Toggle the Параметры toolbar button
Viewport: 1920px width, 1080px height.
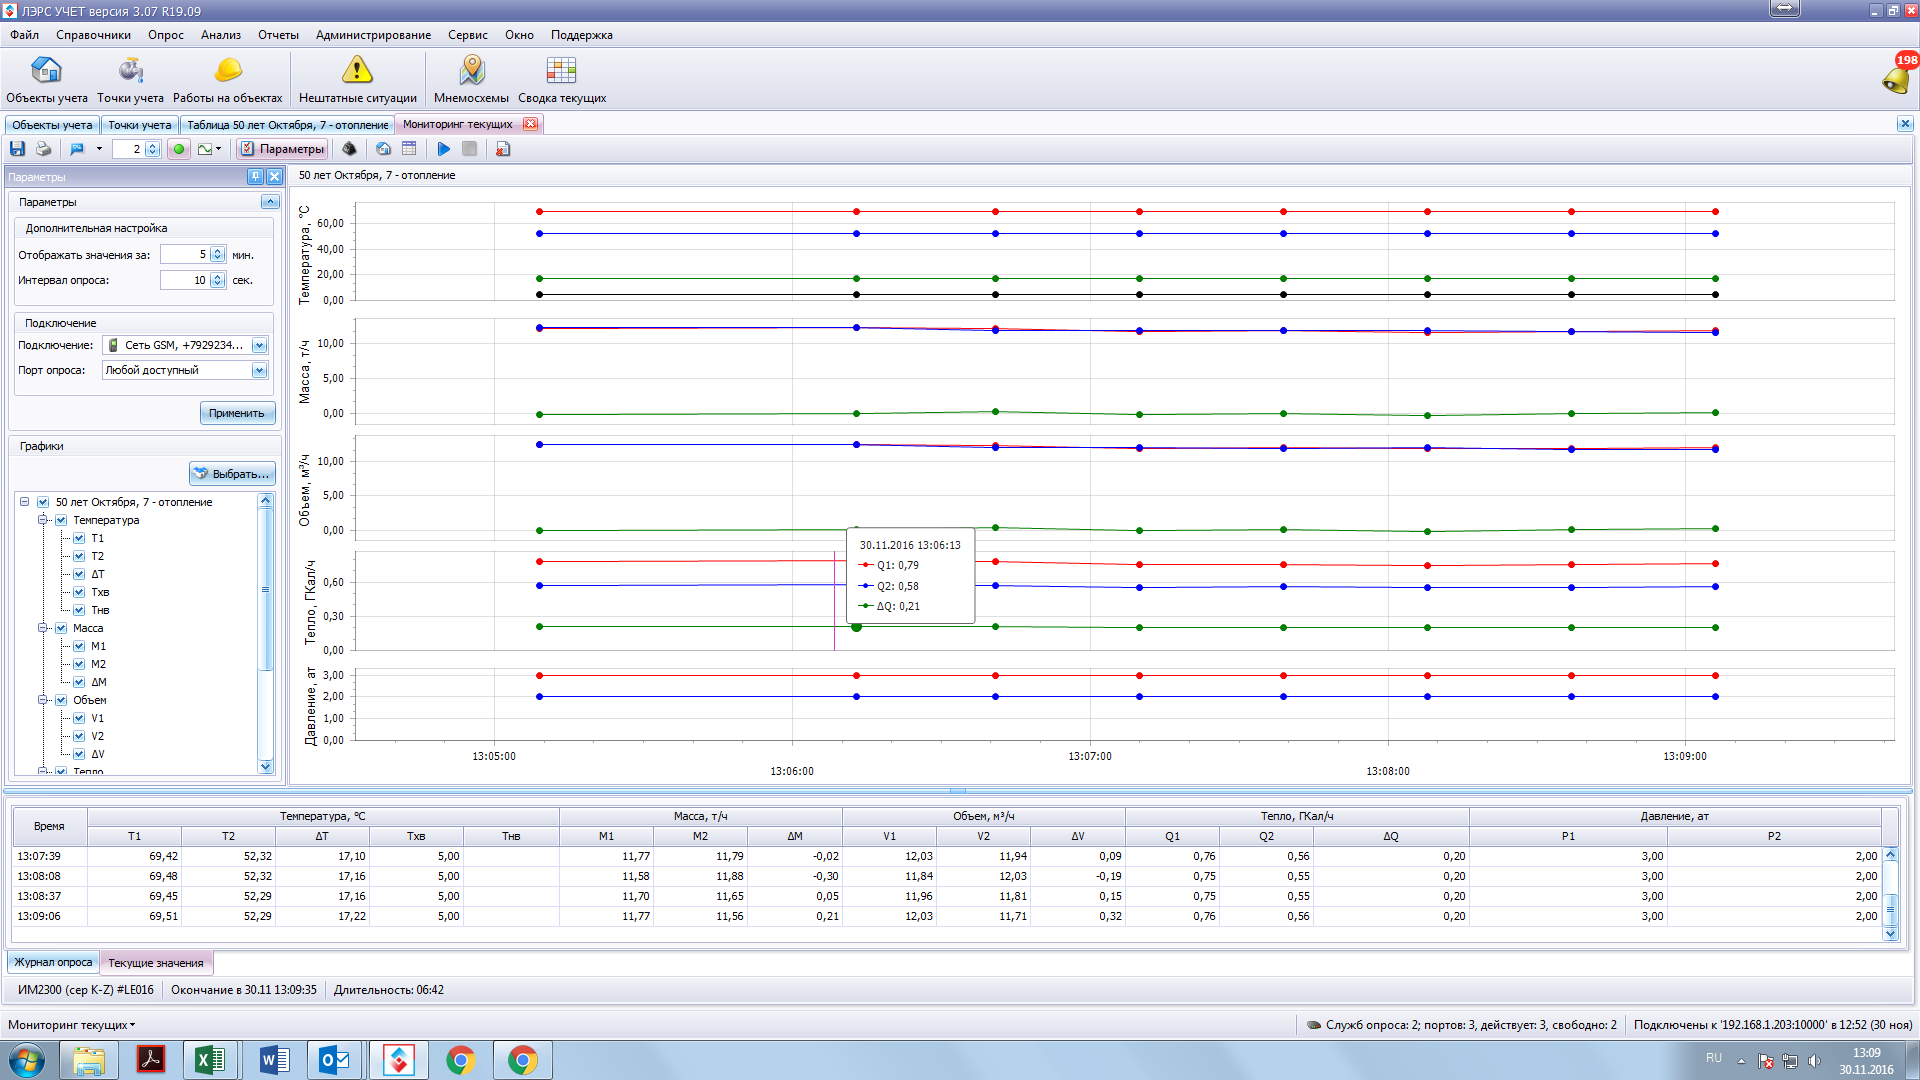tap(282, 149)
